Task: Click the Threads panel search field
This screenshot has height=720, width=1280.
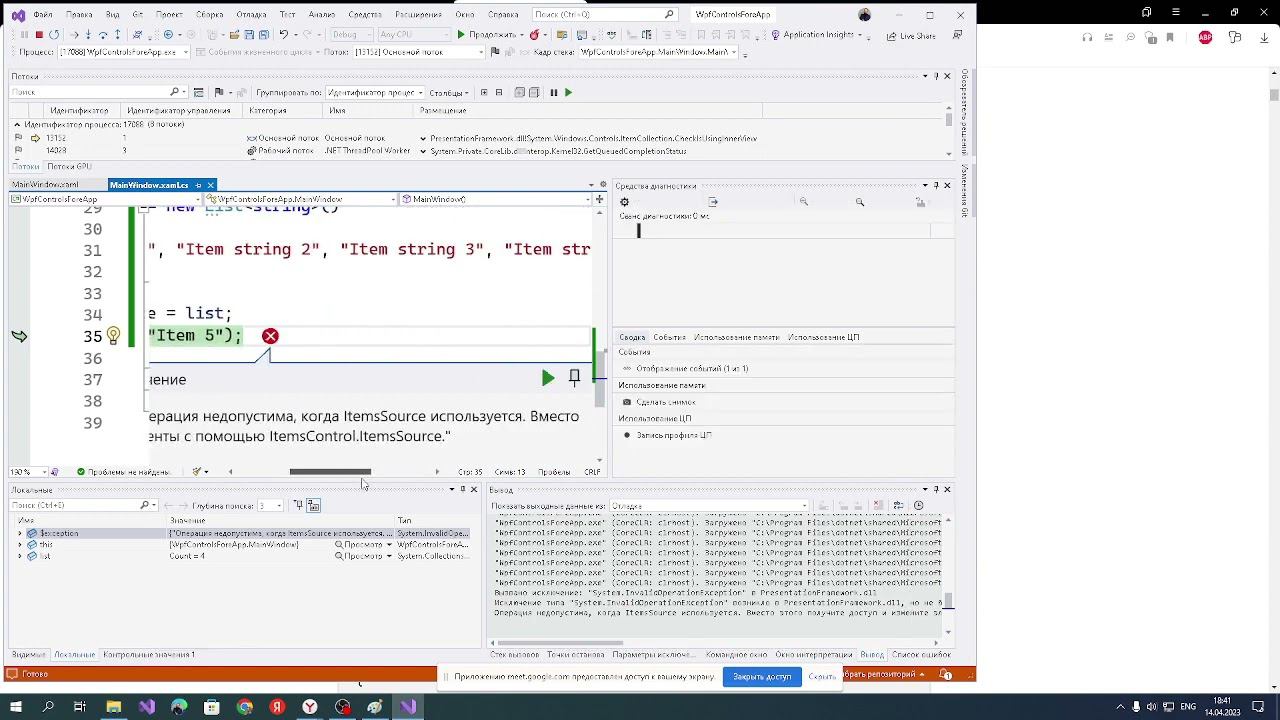Action: click(97, 92)
